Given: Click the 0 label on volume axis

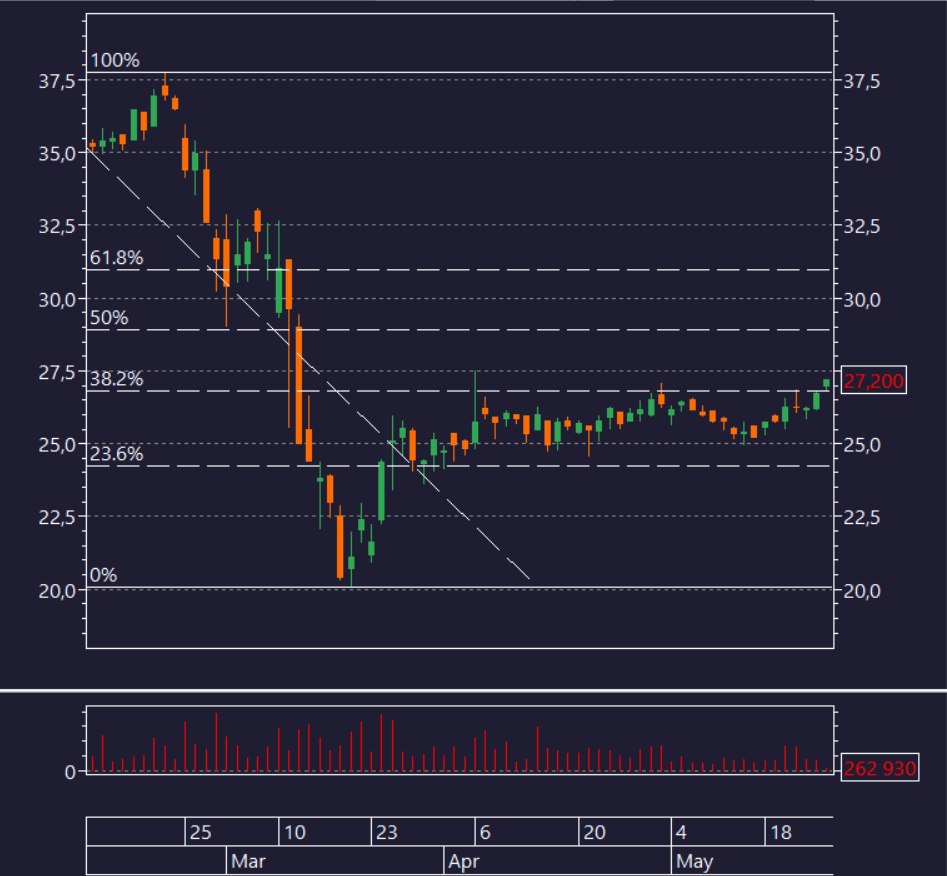Looking at the screenshot, I should [x=70, y=772].
